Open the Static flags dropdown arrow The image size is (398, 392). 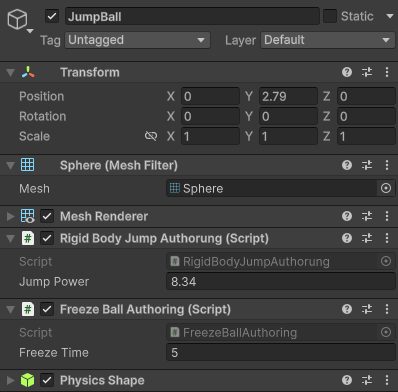click(x=389, y=16)
